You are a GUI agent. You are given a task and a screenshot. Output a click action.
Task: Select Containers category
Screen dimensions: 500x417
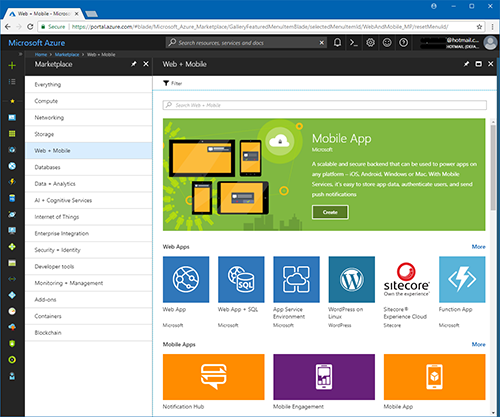pyautogui.click(x=89, y=316)
